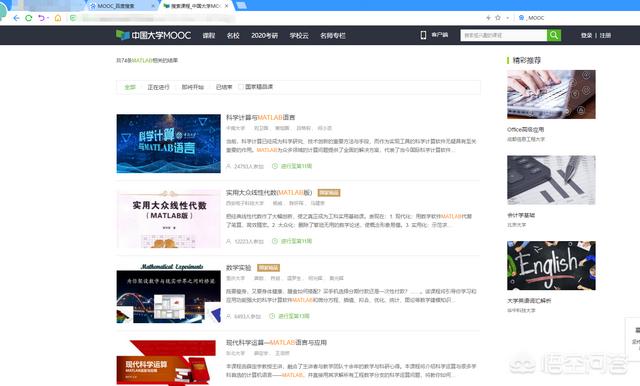Open the 实用大众线性代数 course thumbnail
The height and width of the screenshot is (386, 640).
(x=169, y=219)
